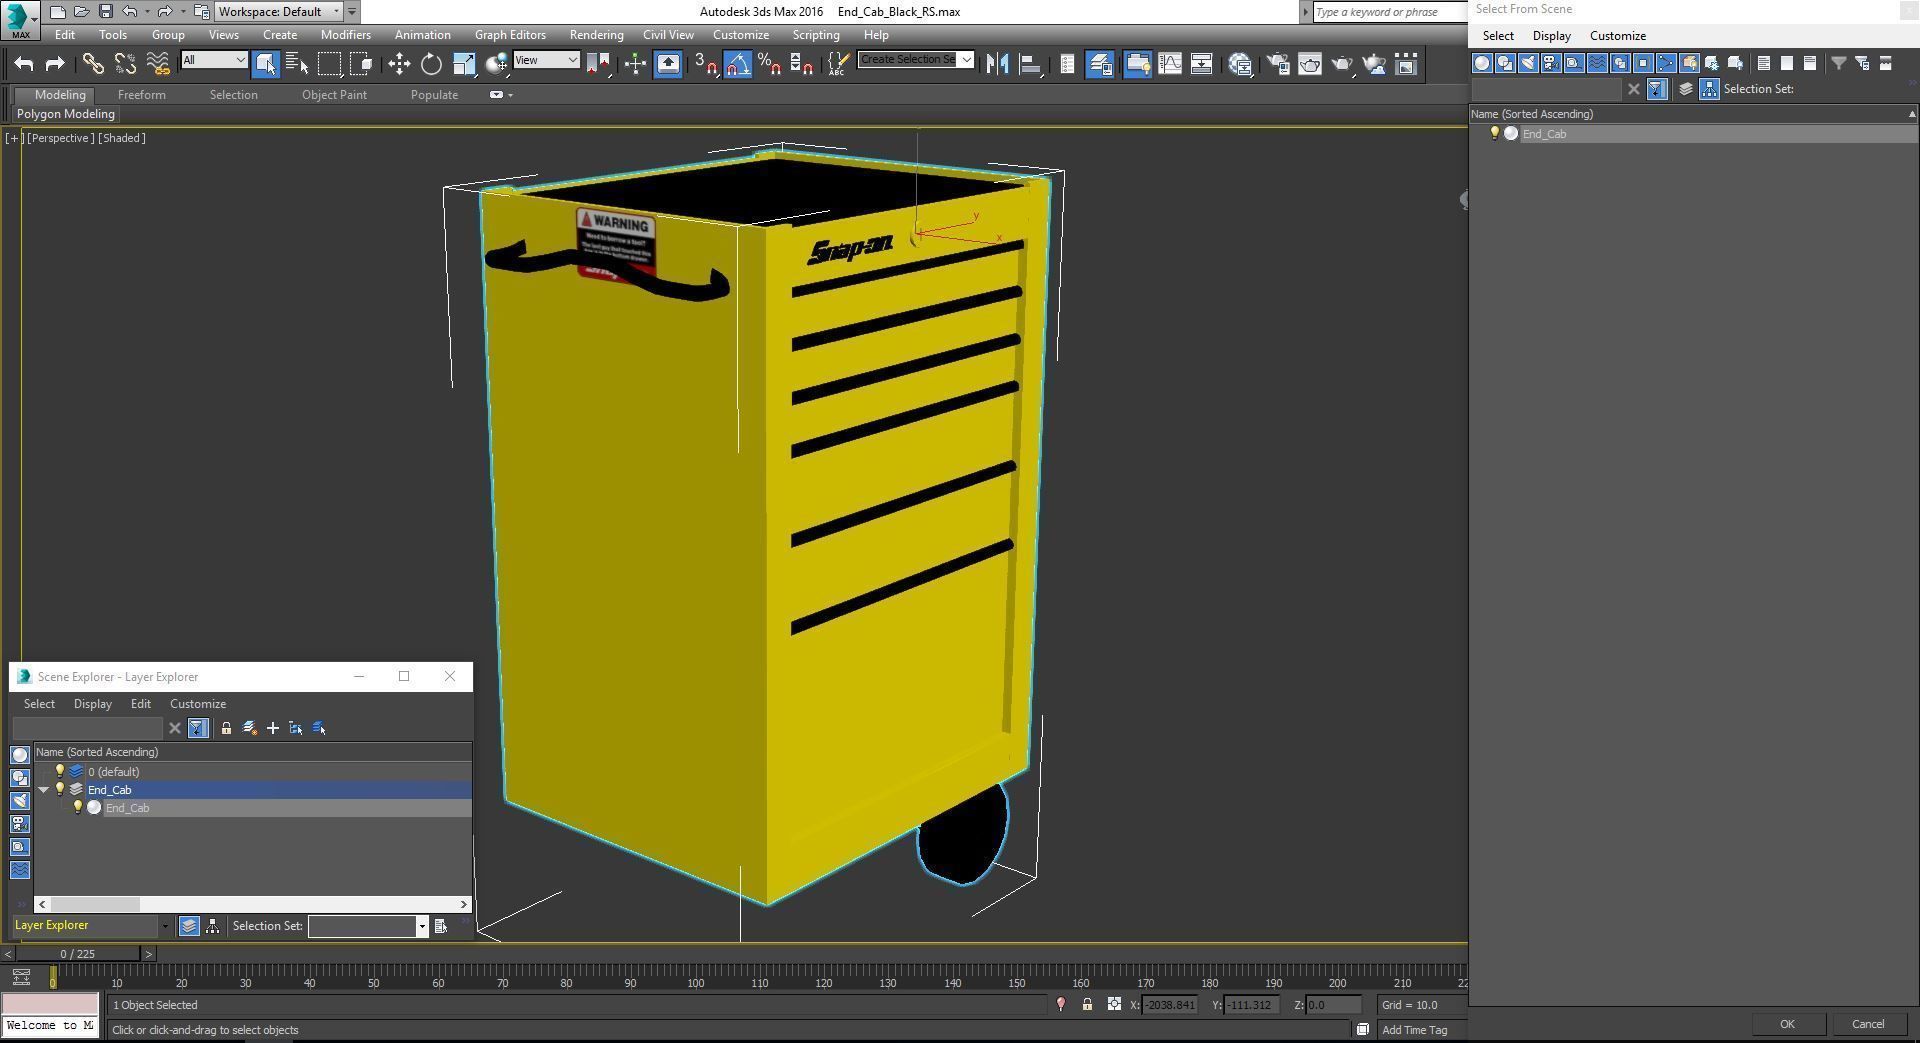Screen dimensions: 1920x1043
Task: Open the Render Setup dialog
Action: pos(1278,64)
